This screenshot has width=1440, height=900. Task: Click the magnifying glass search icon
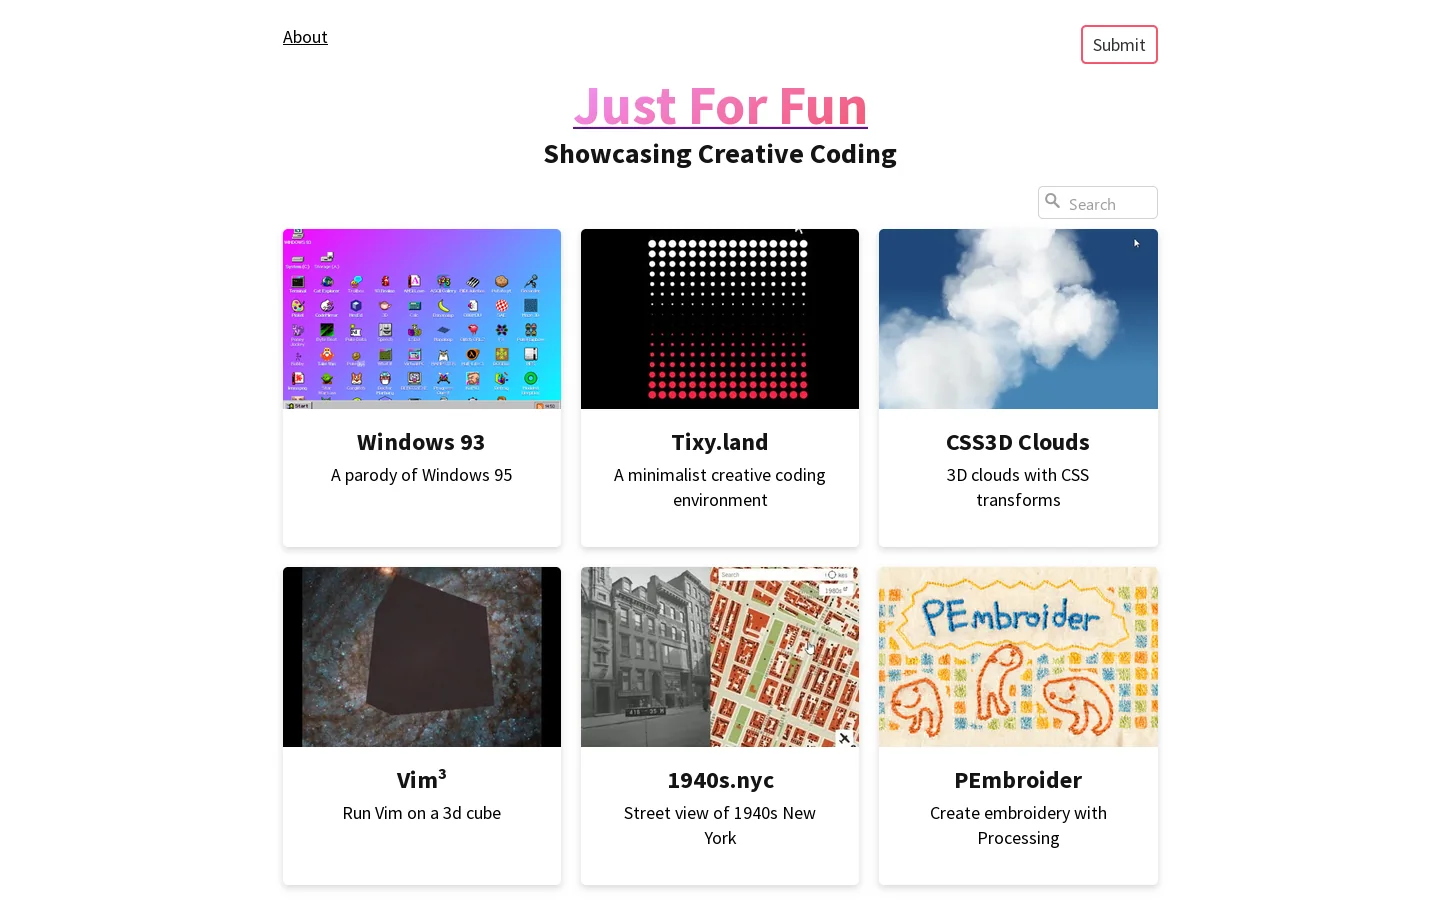click(1053, 201)
